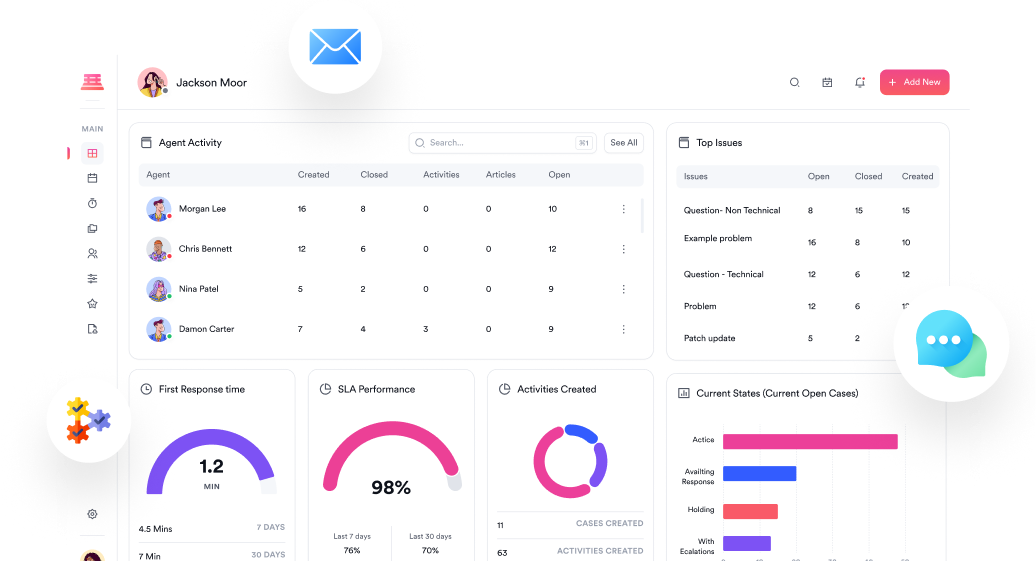The width and height of the screenshot is (1036, 561).
Task: Click the sliders filter icon in sidebar
Action: point(92,279)
